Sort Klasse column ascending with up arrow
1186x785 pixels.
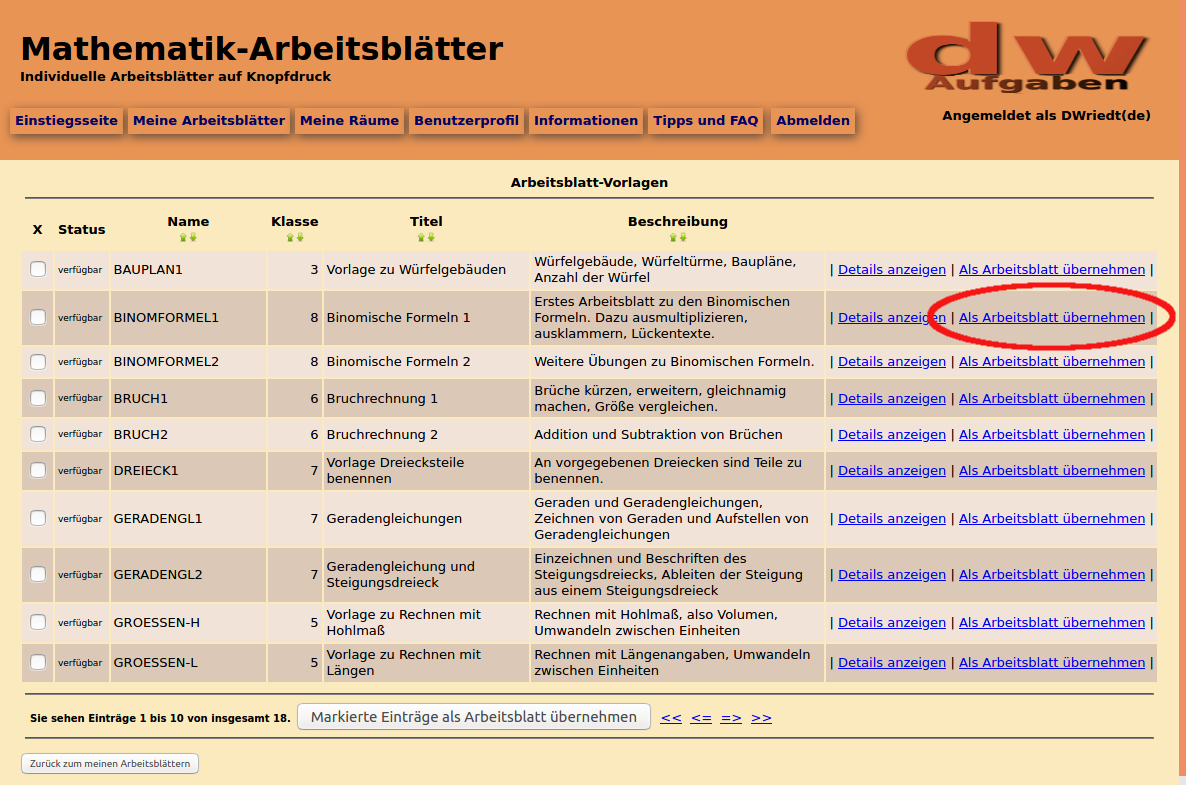[290, 237]
